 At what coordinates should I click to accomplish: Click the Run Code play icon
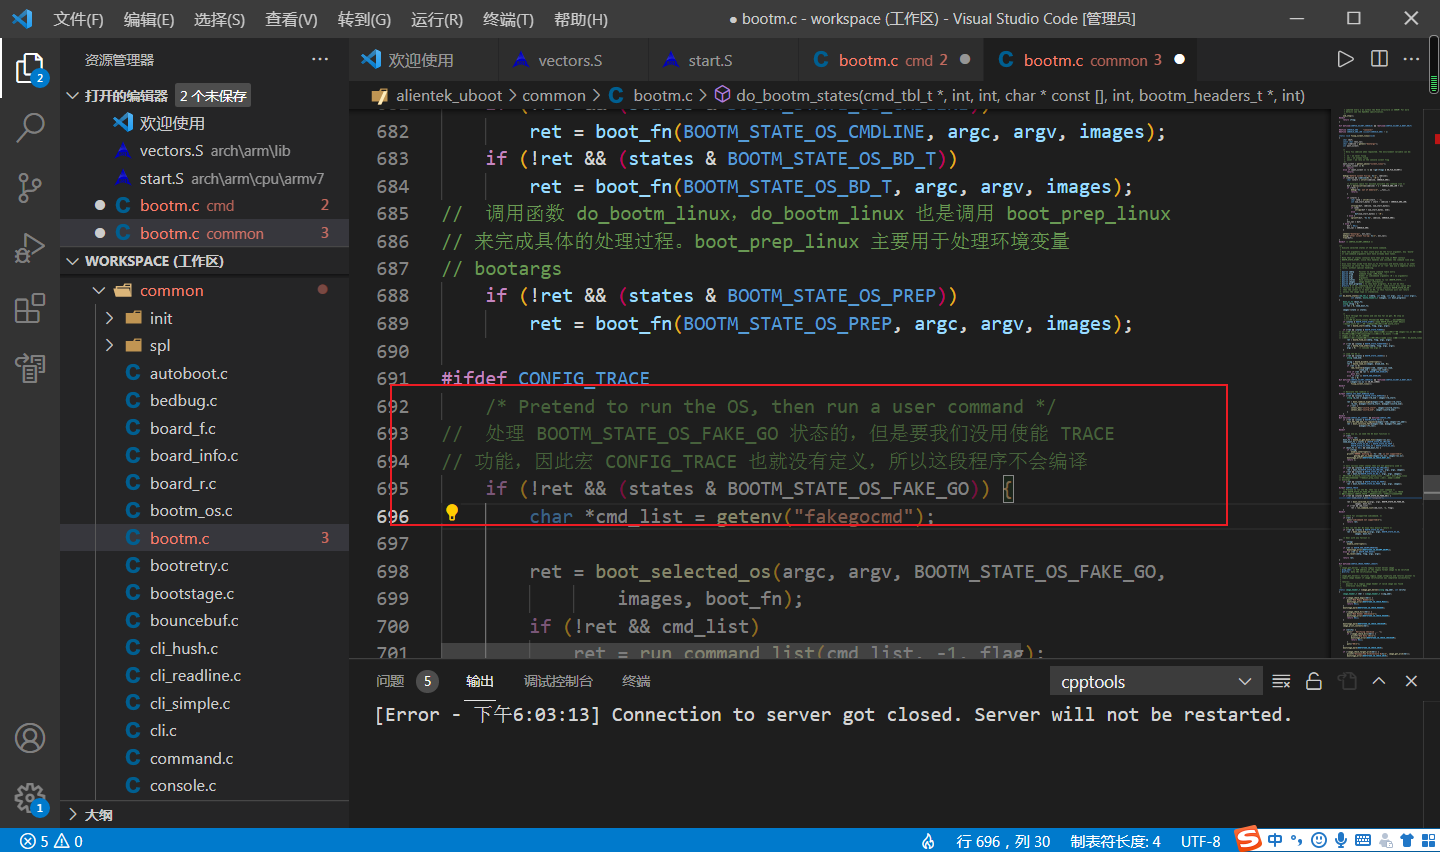click(1346, 59)
